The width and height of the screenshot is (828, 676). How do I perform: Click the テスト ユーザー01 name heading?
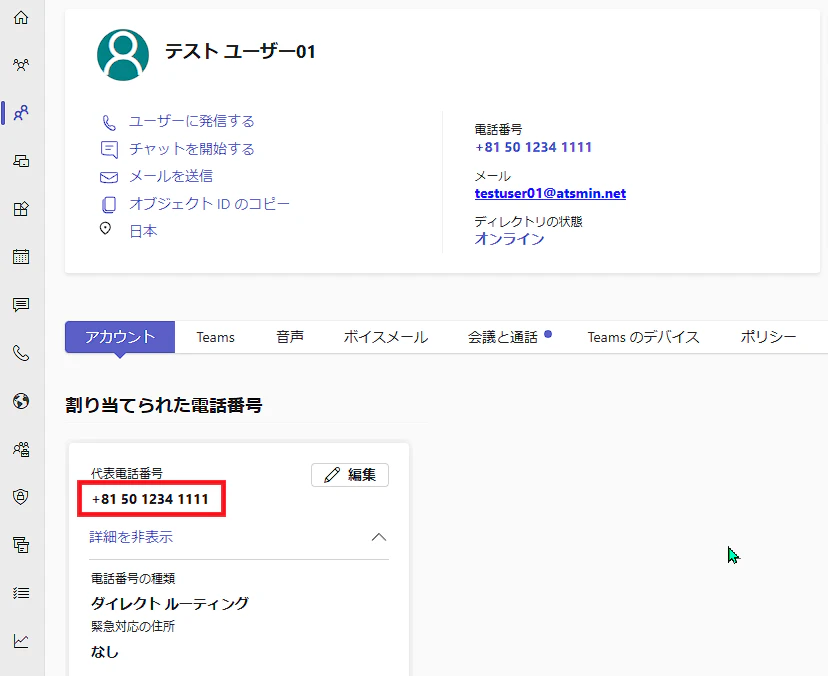tap(240, 52)
